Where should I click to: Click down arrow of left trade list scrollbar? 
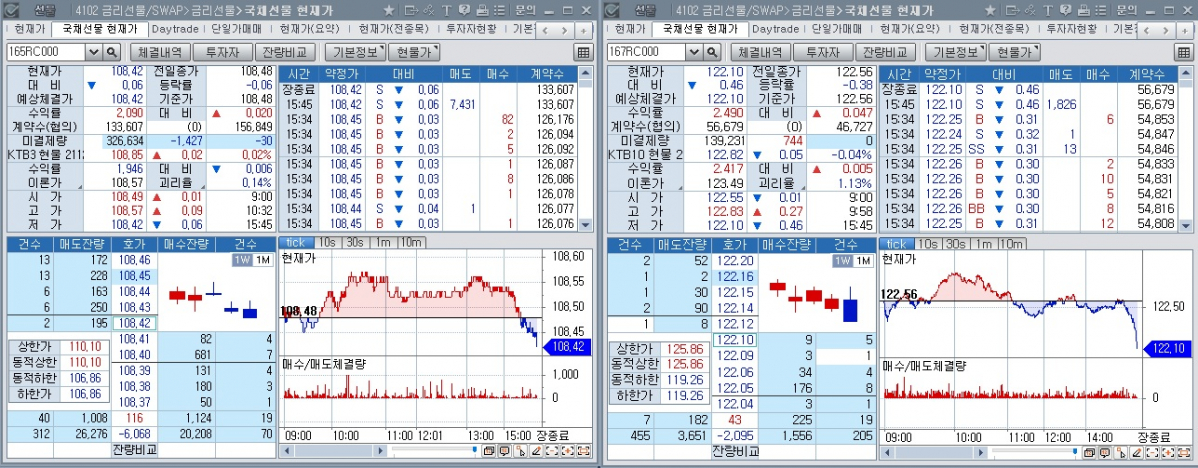click(x=585, y=224)
